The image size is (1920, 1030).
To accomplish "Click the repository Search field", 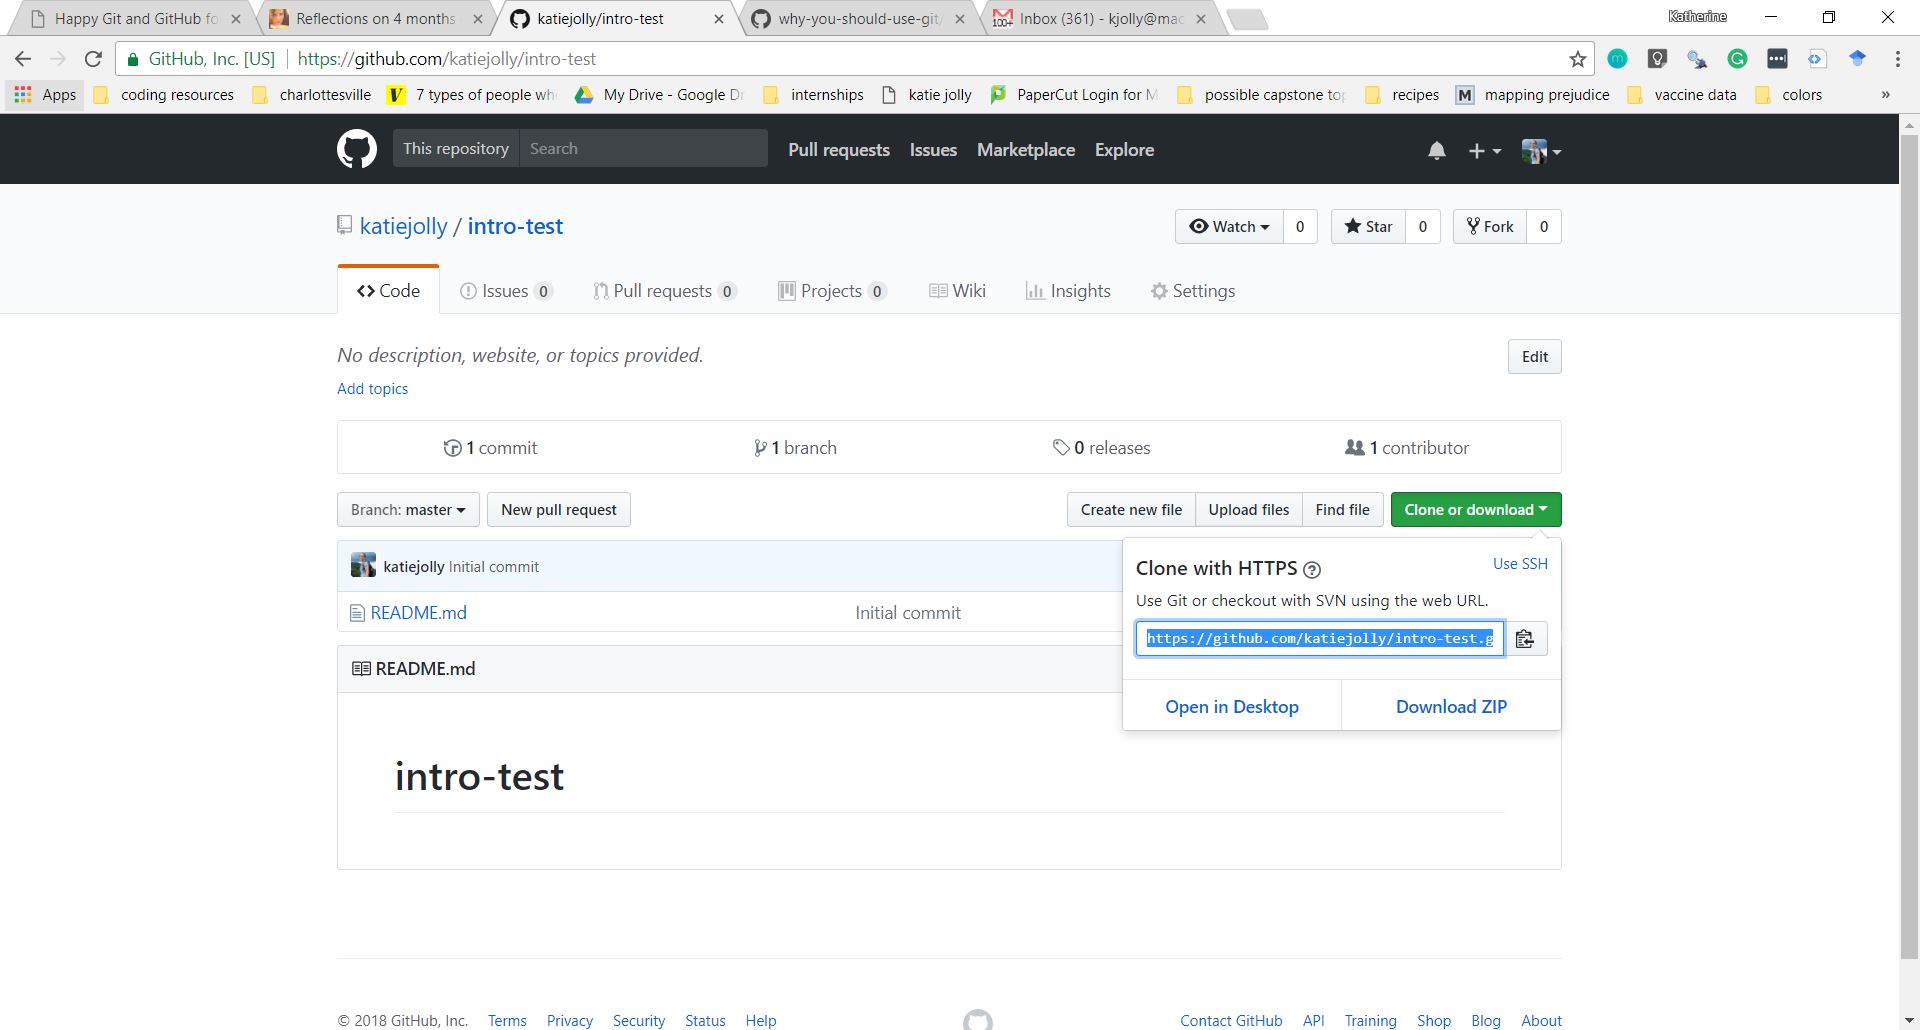I will (643, 149).
